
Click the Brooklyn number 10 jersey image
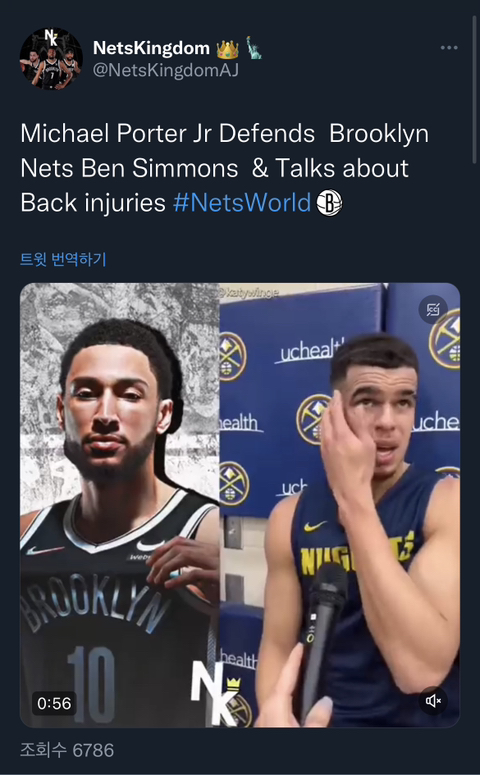[119, 505]
